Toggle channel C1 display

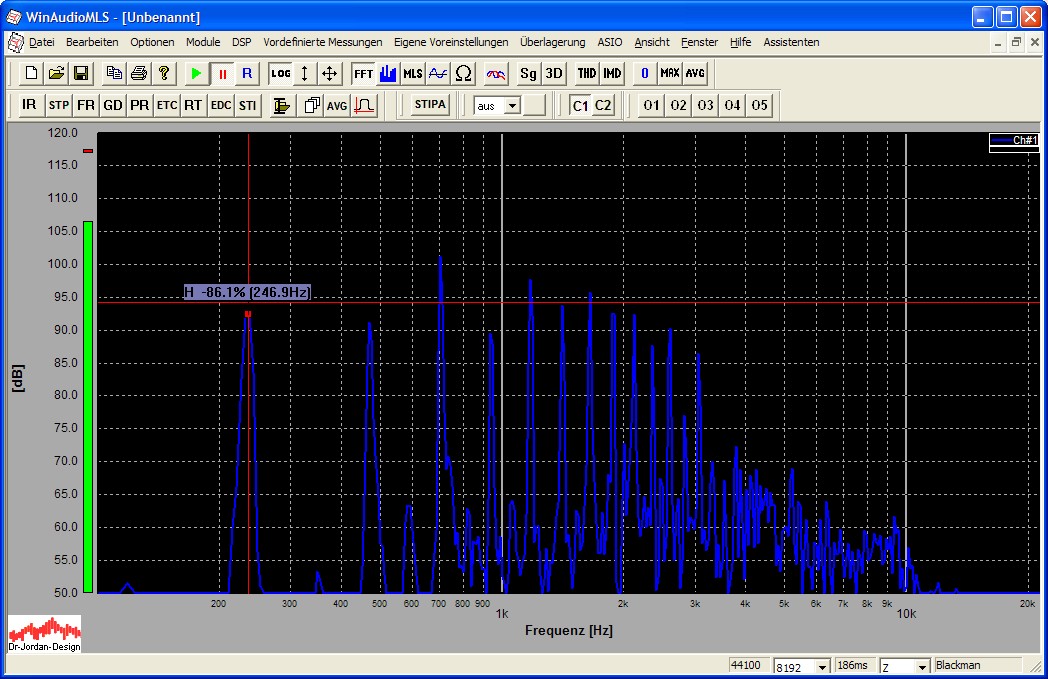click(580, 105)
